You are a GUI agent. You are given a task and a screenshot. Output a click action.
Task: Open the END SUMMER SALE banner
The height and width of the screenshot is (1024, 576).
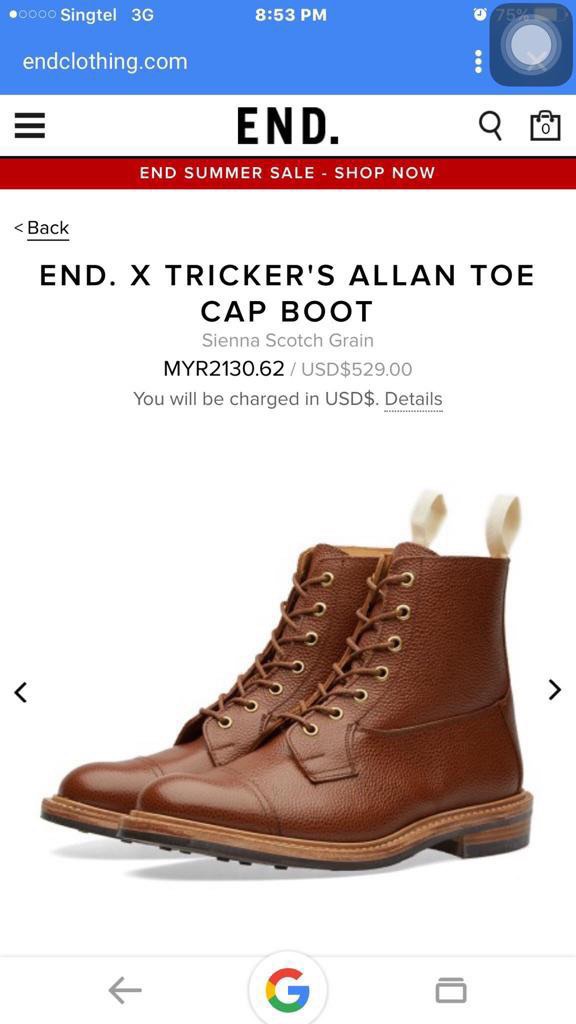click(x=288, y=172)
